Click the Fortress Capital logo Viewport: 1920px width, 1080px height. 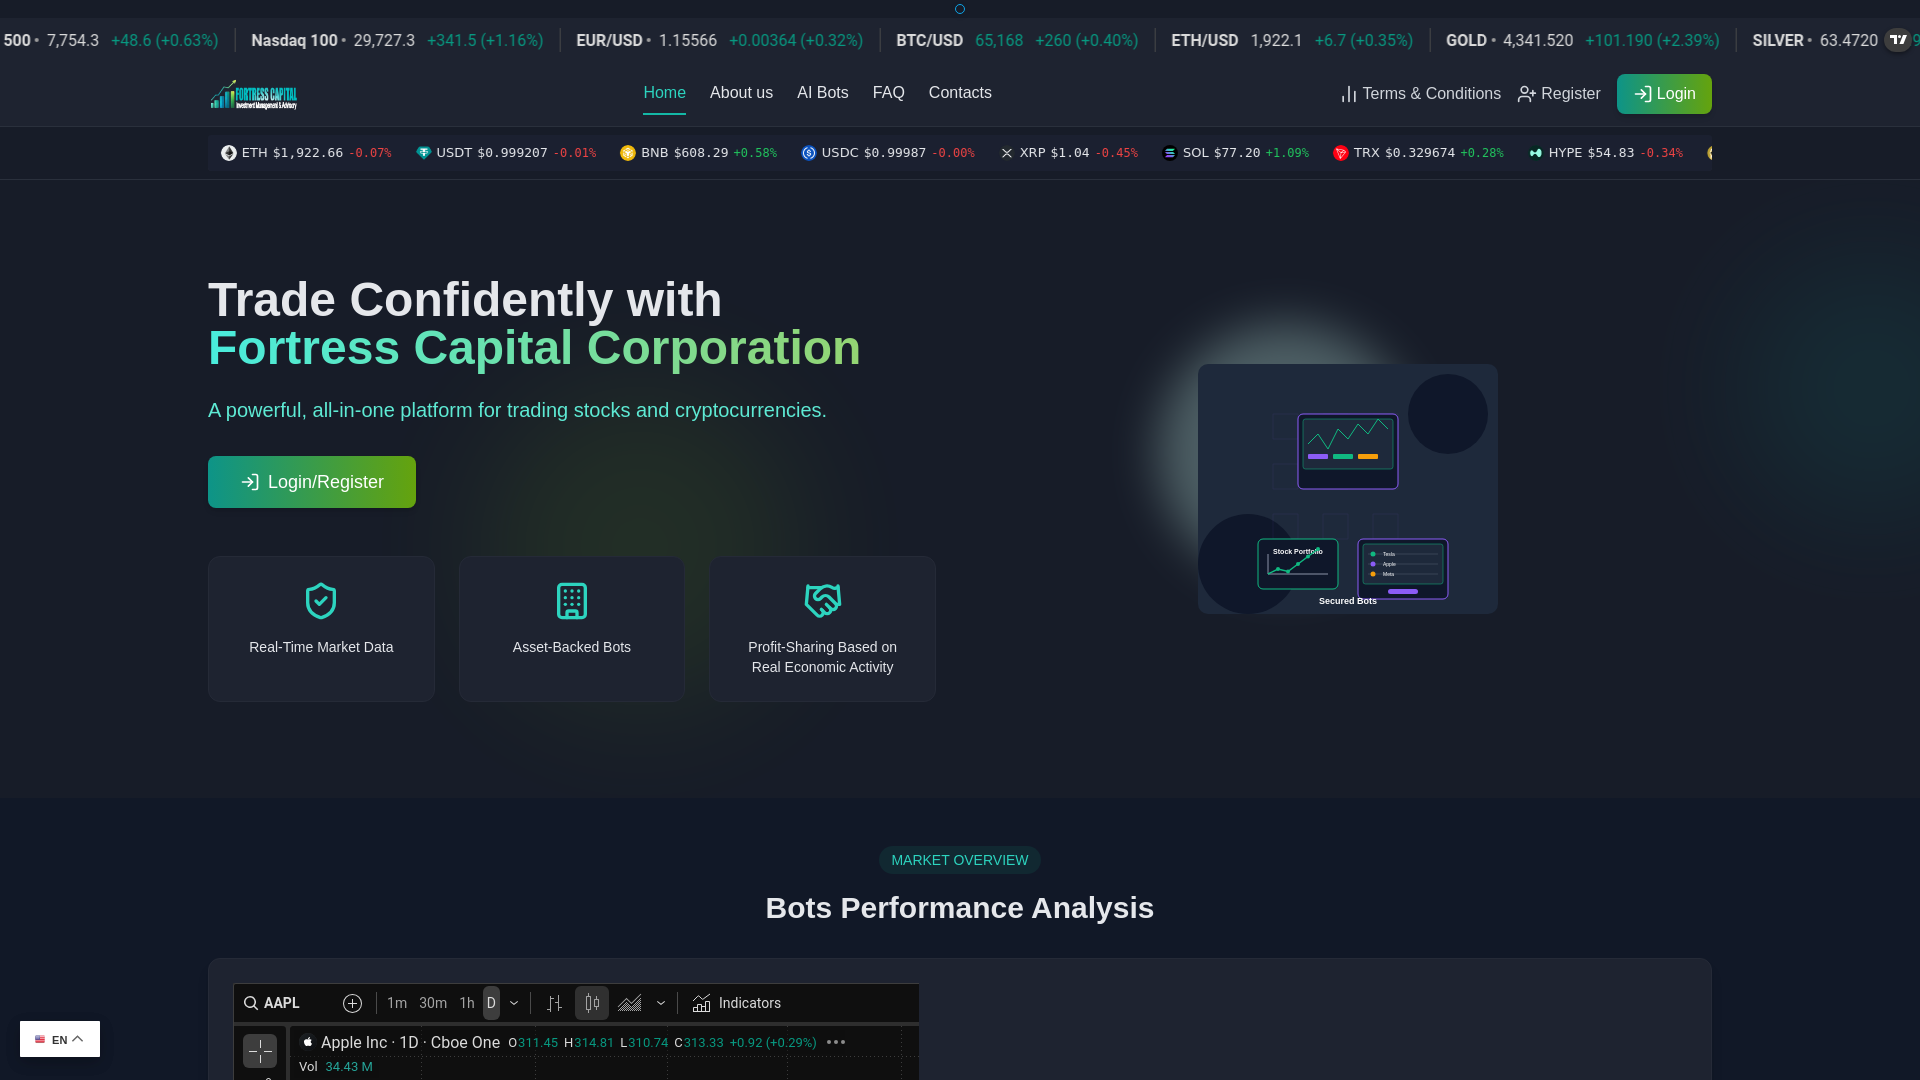point(254,94)
